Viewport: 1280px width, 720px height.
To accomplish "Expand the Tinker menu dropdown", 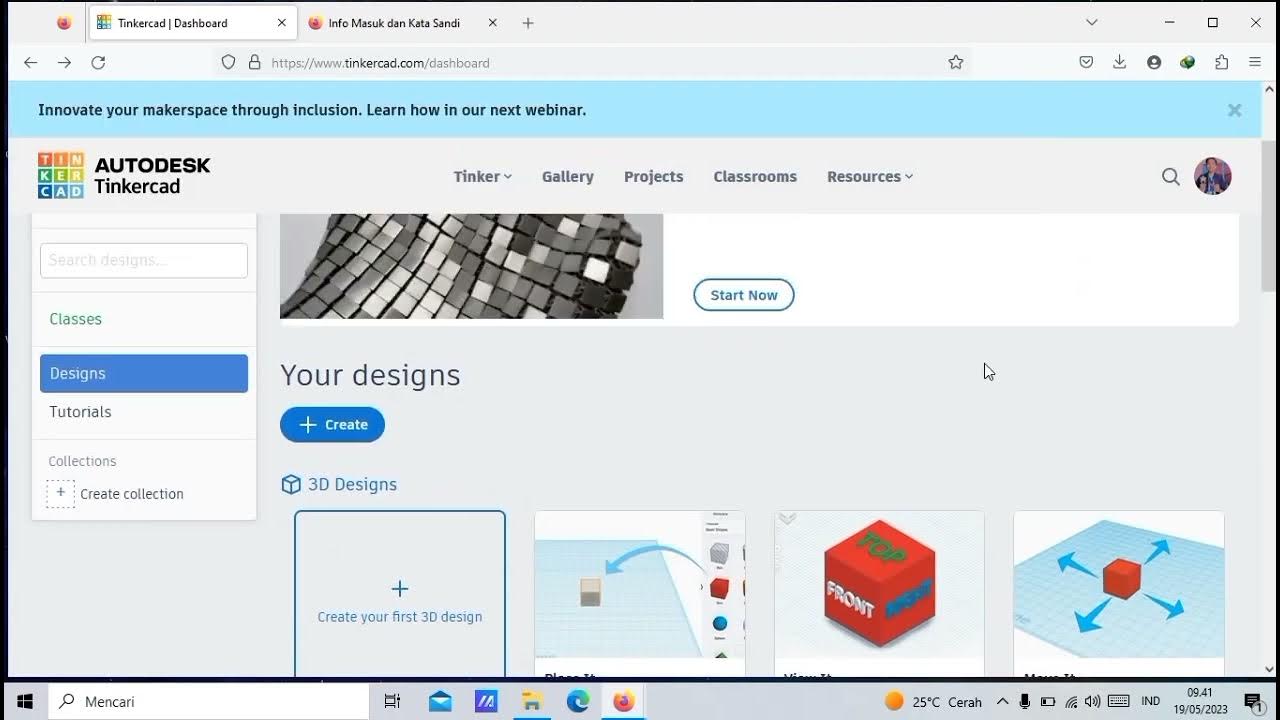I will click(482, 176).
